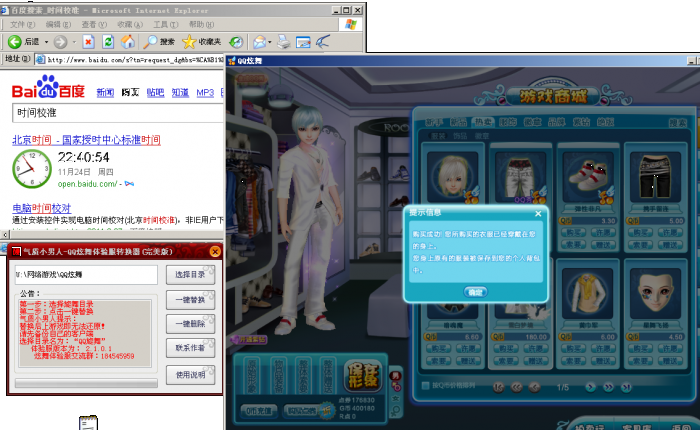Close the 气质小男人 converter window
The width and height of the screenshot is (700, 430).
[x=215, y=252]
